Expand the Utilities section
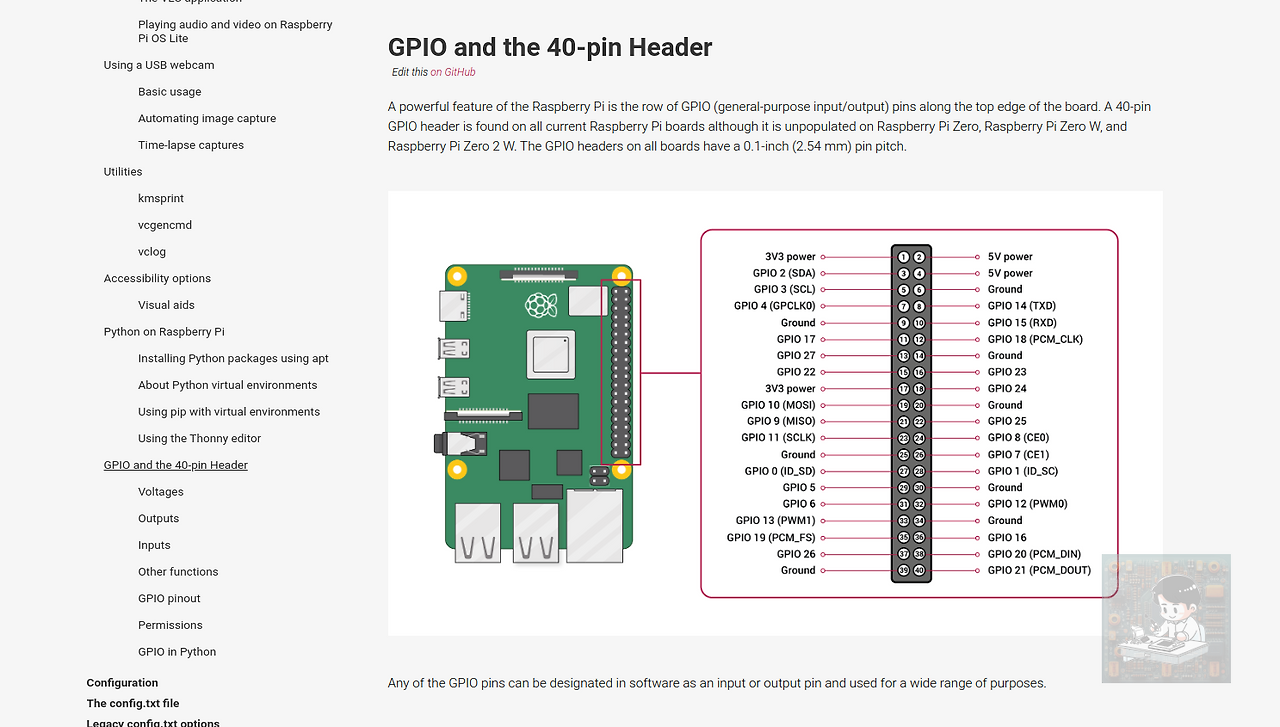Viewport: 1280px width, 727px height. tap(123, 171)
